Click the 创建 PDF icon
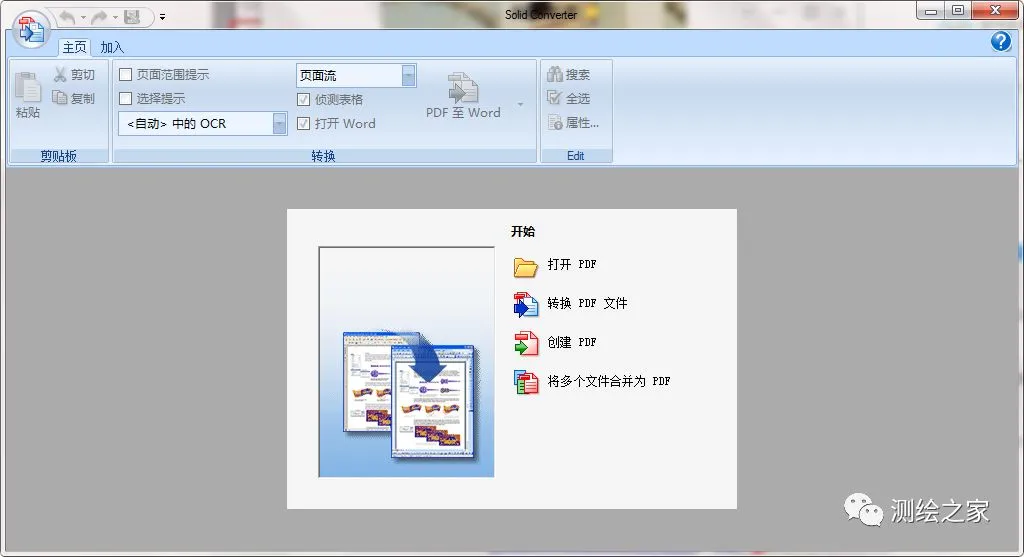Viewport: 1024px width, 557px height. click(526, 343)
